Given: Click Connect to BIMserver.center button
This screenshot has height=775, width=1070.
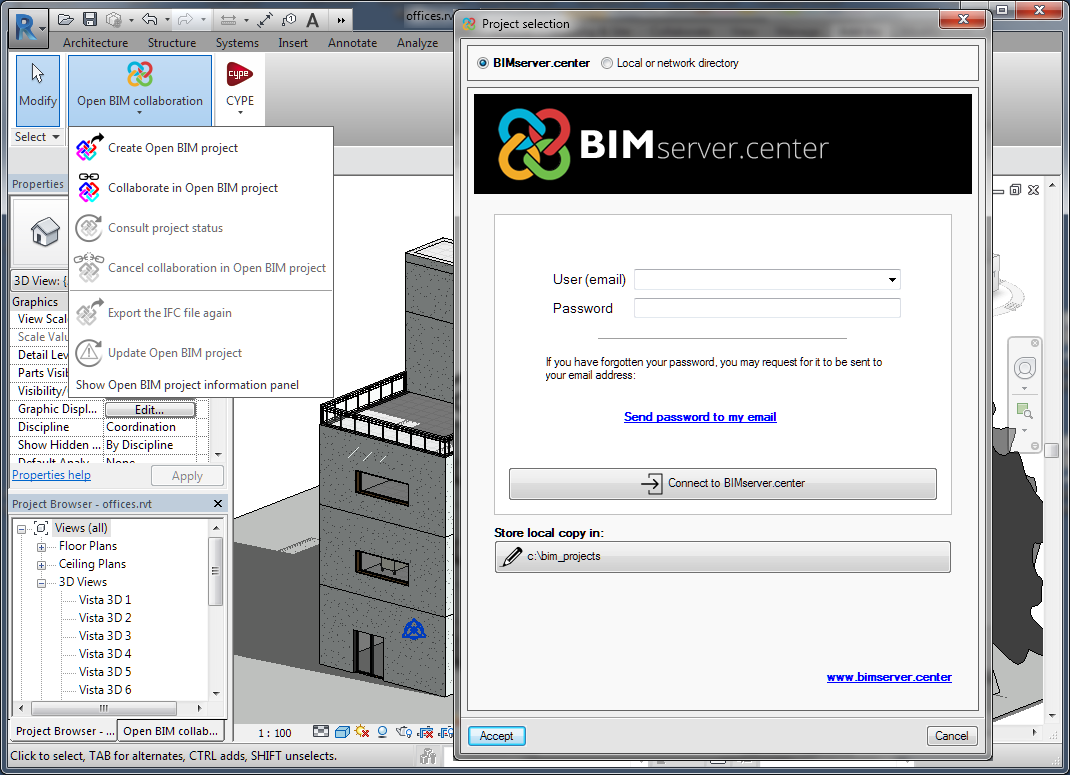Looking at the screenshot, I should [x=722, y=484].
